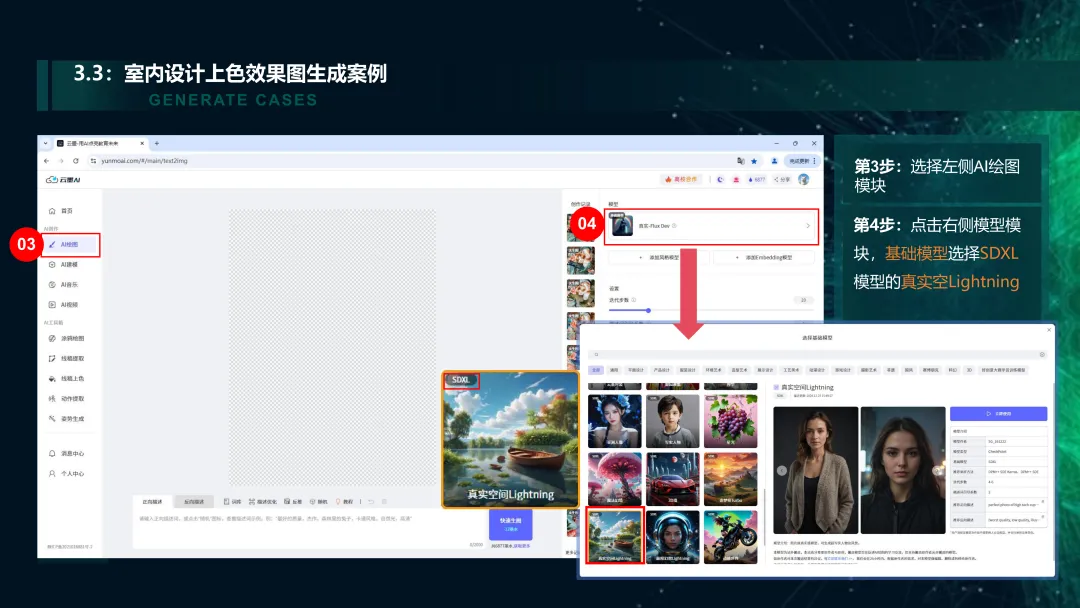Click chevron on the model selector
This screenshot has height=608, width=1080.
808,226
